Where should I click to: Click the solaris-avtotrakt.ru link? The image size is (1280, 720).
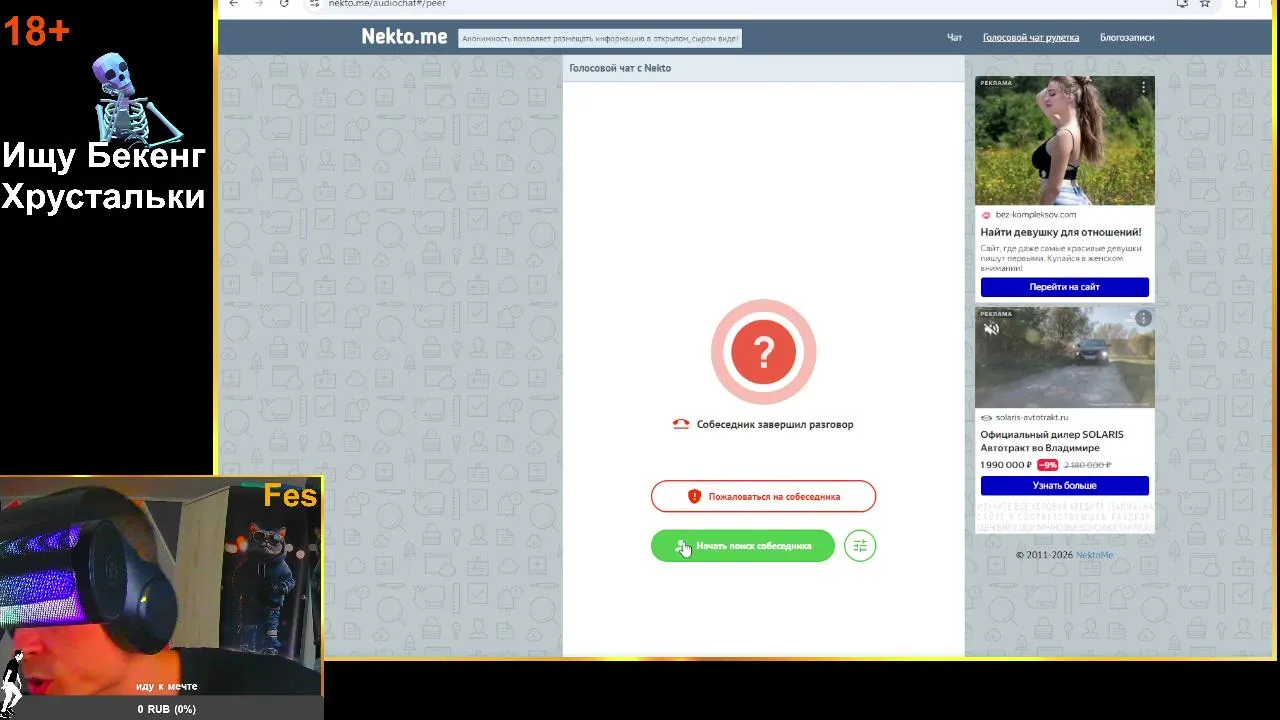1031,418
